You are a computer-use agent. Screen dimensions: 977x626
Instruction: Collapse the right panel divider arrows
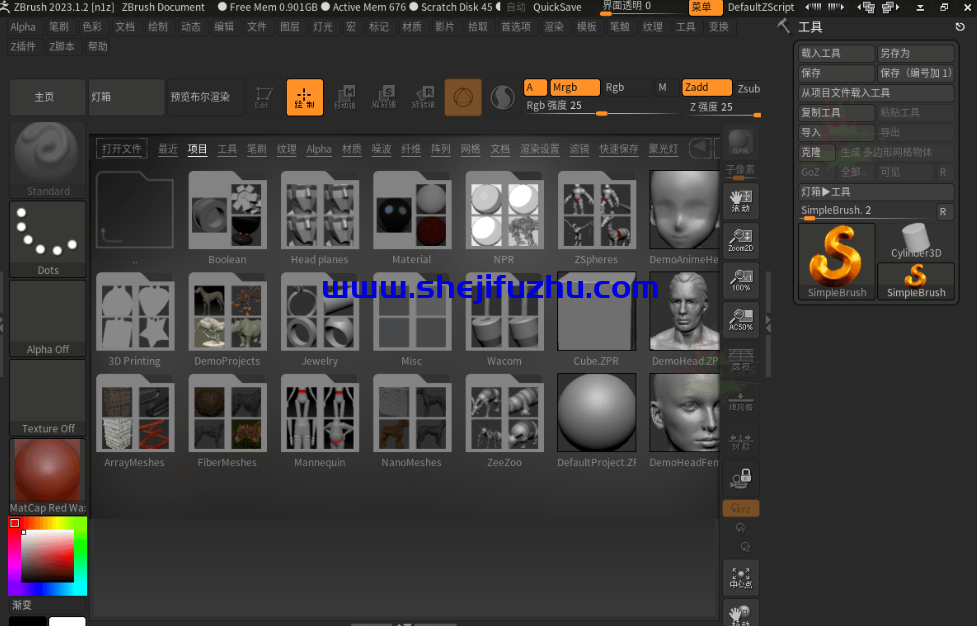tap(768, 323)
